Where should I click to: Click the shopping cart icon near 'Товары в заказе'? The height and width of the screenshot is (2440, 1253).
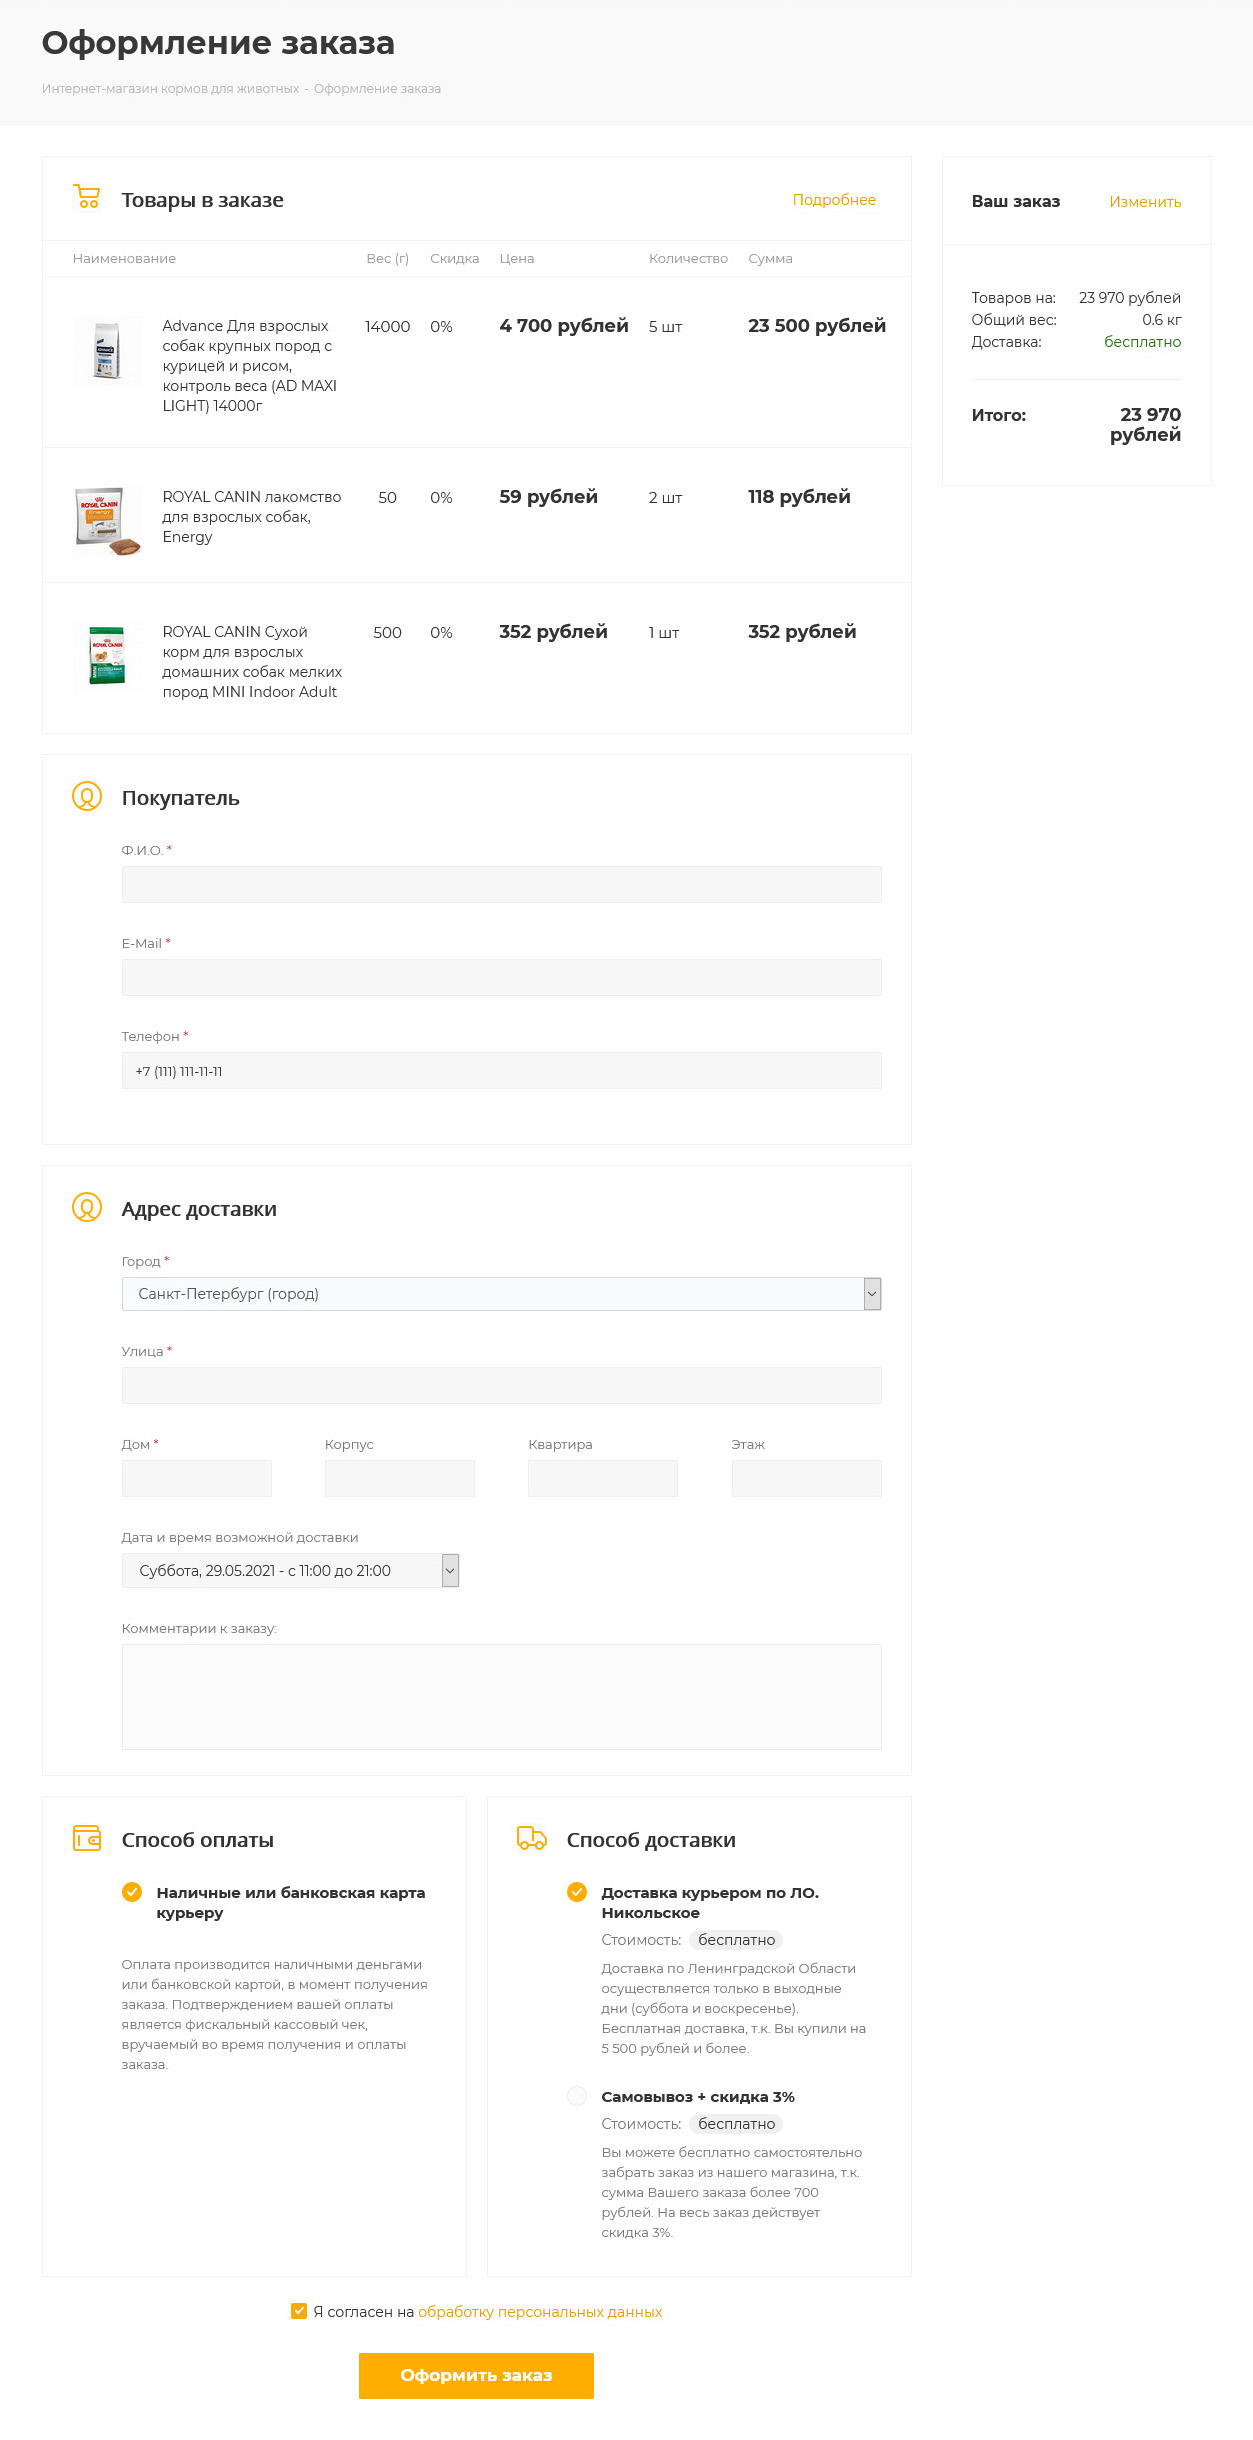pyautogui.click(x=87, y=197)
